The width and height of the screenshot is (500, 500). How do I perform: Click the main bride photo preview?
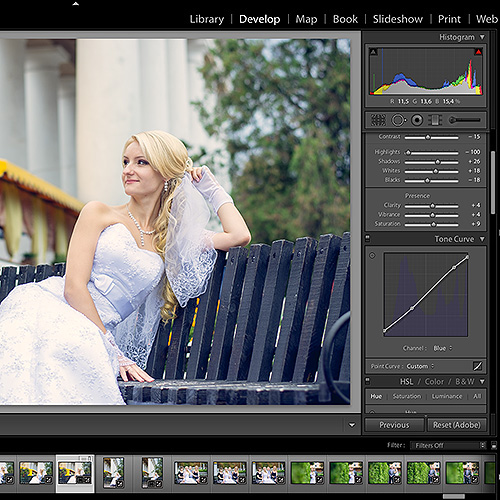(175, 222)
